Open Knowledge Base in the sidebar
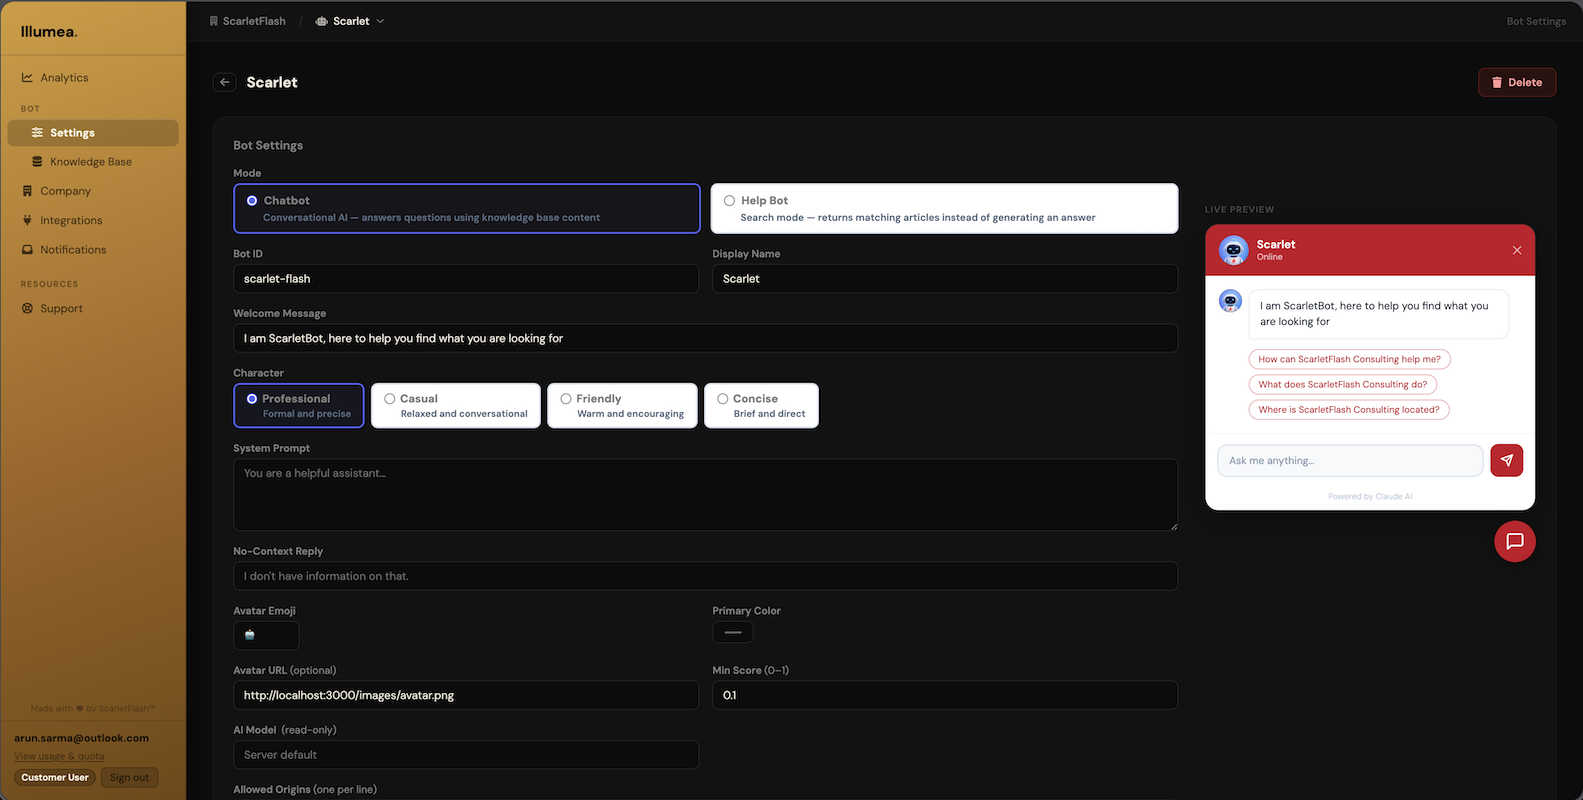 pos(93,161)
